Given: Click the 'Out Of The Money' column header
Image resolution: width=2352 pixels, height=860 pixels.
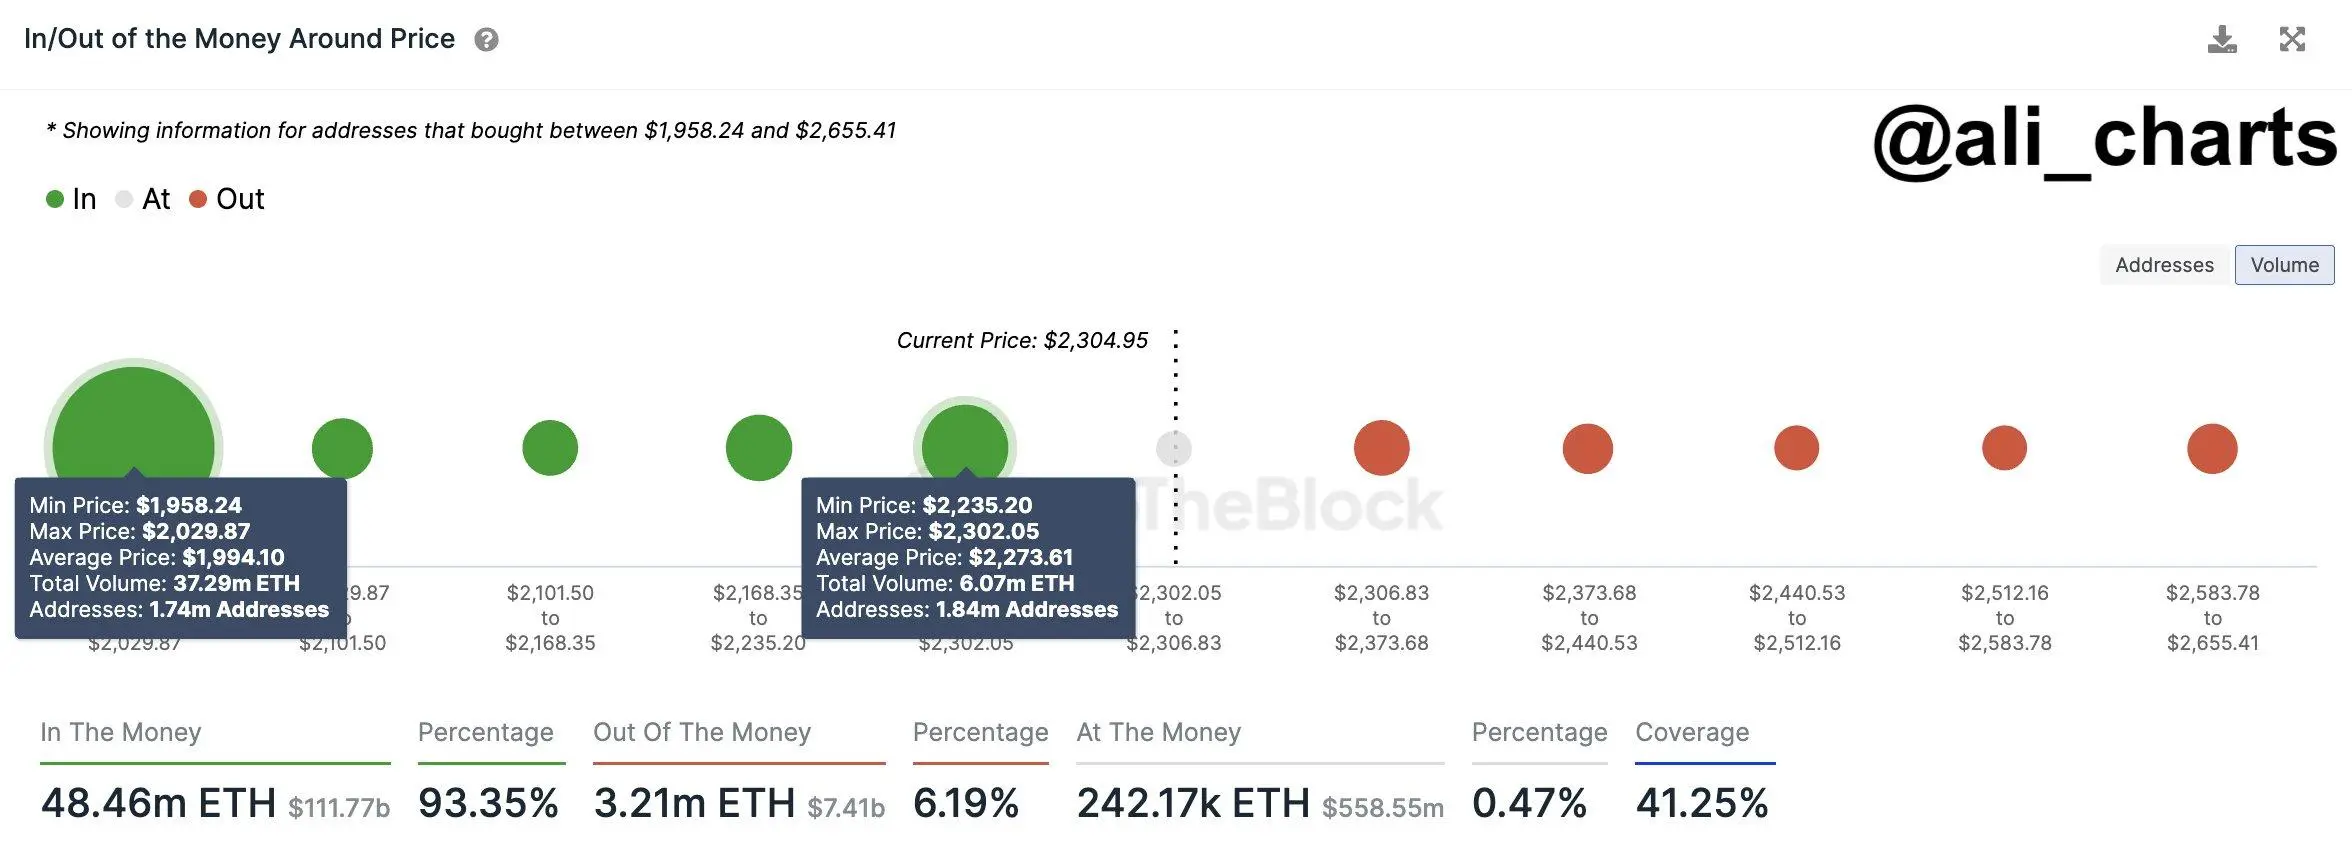Looking at the screenshot, I should (703, 732).
